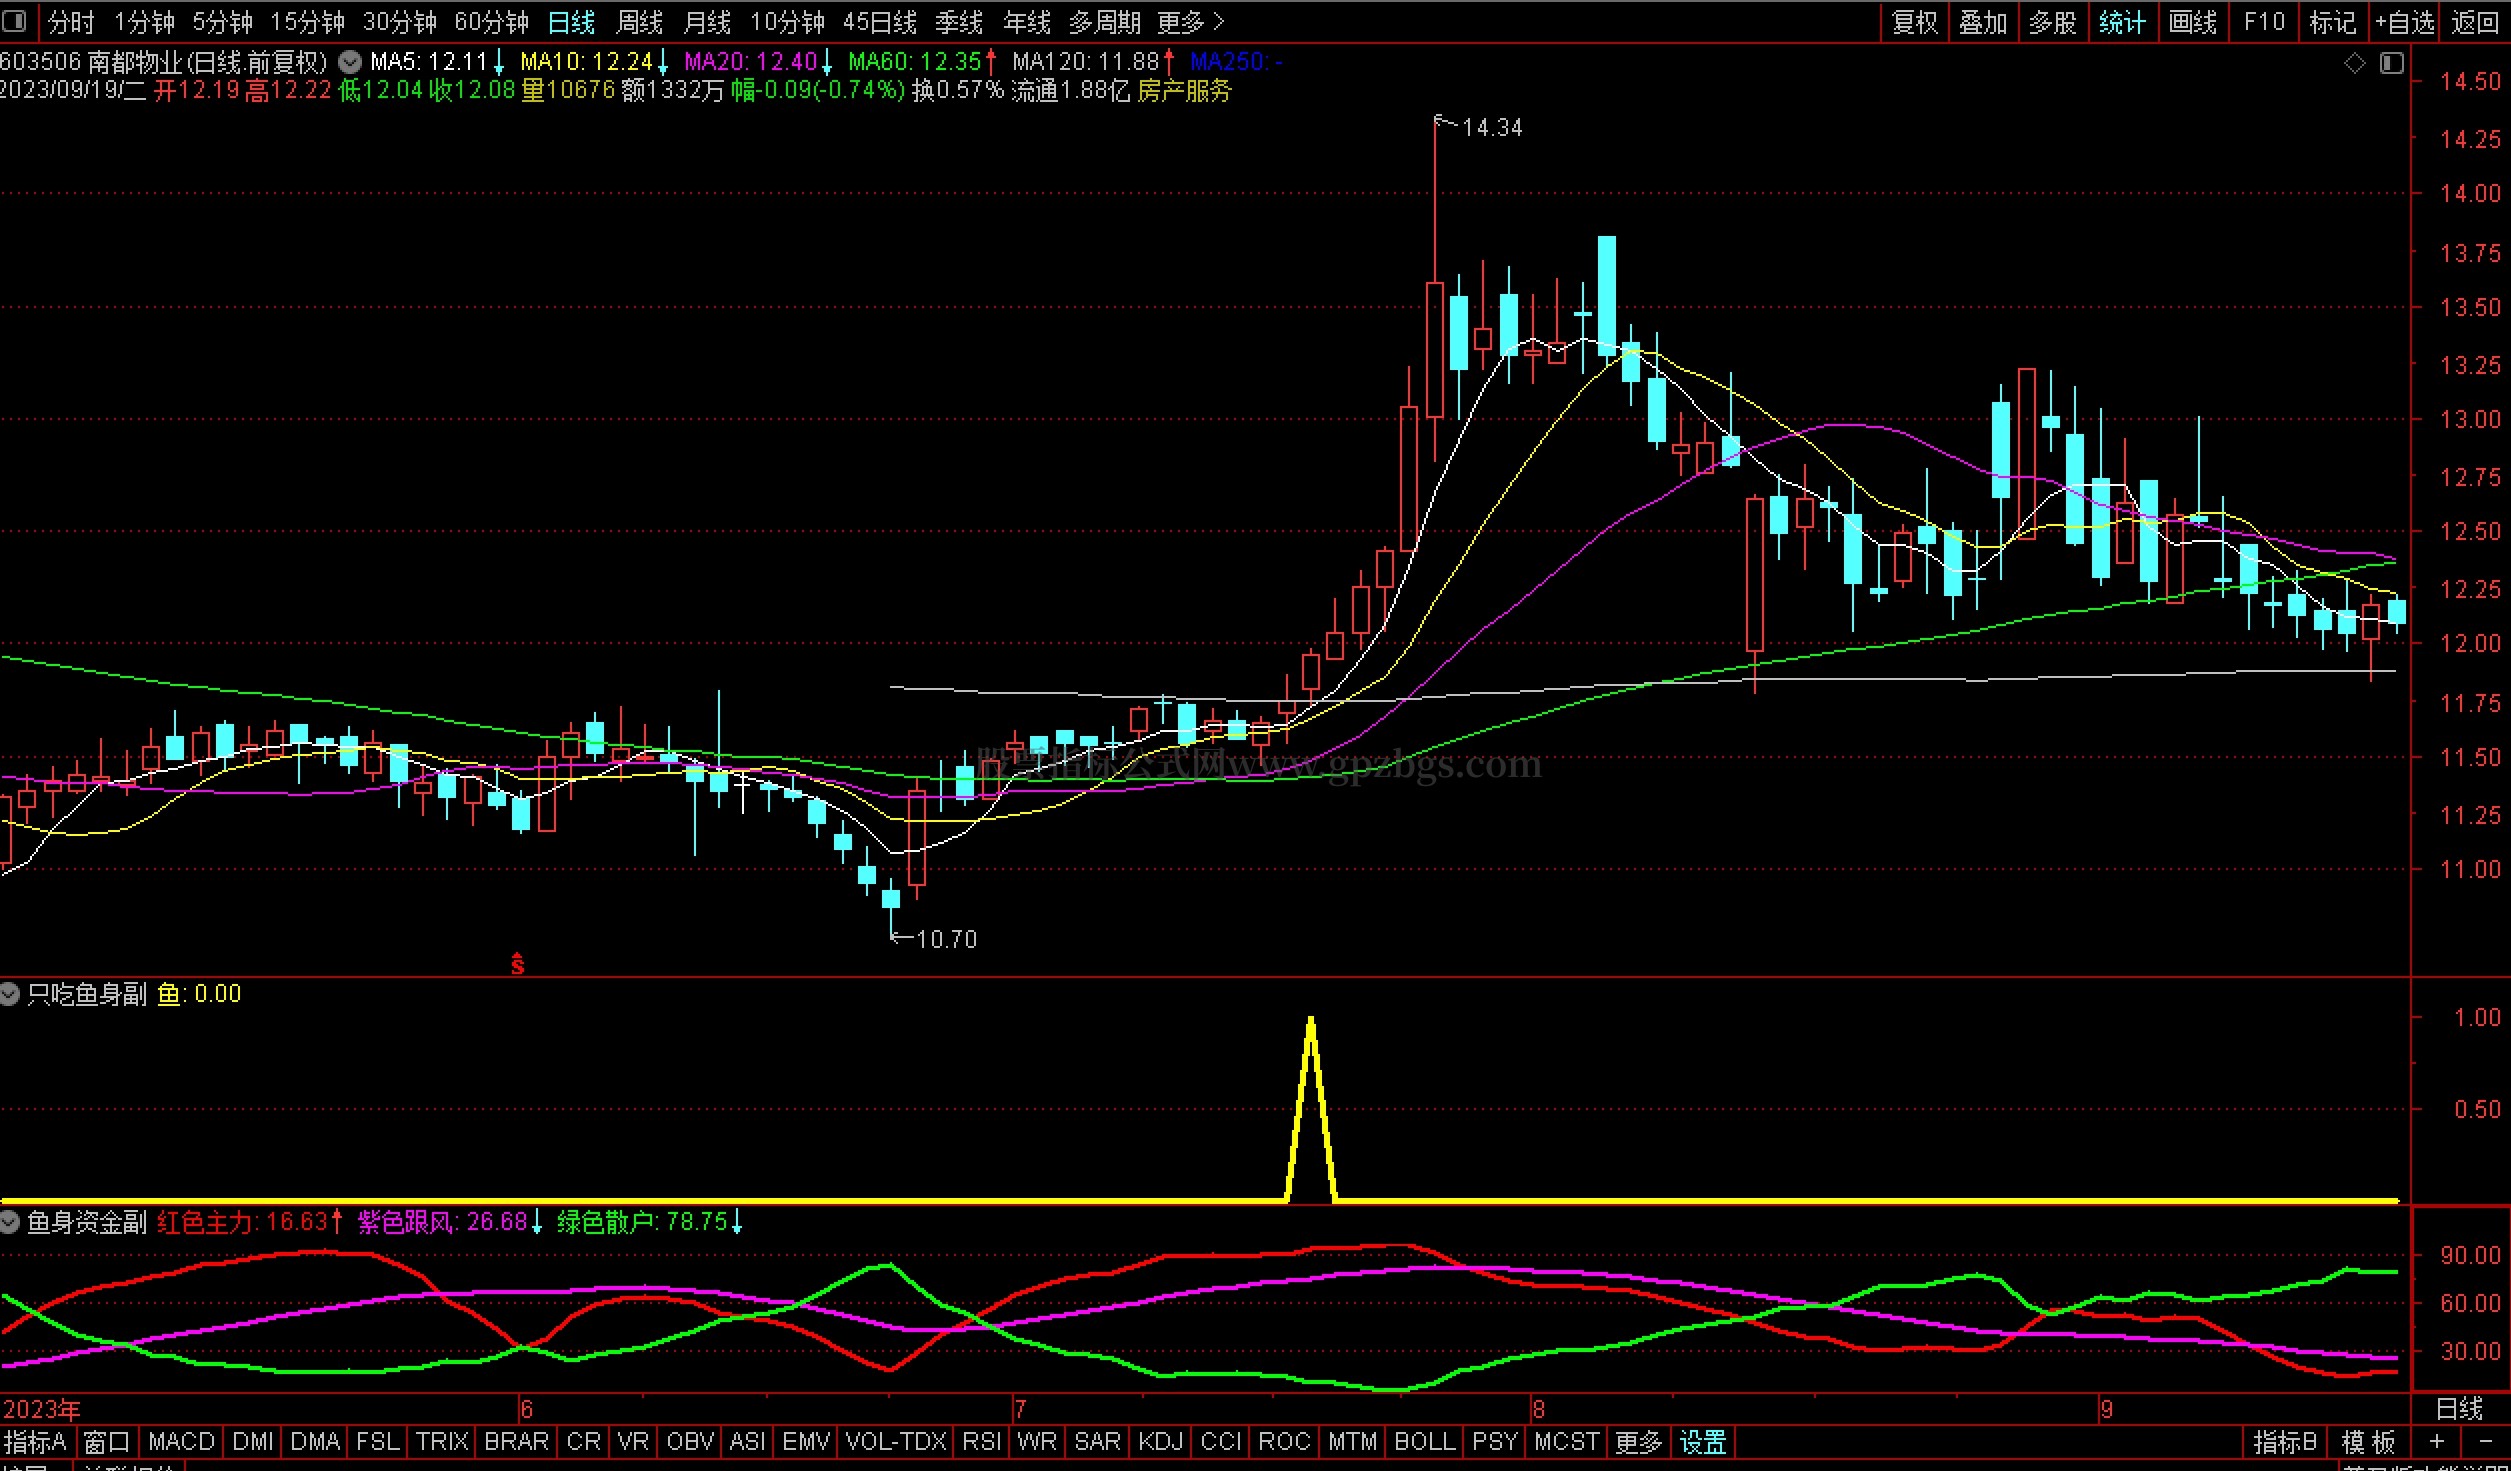Apply the BRAR indicator
Screen dimensions: 2511x1471
click(x=516, y=1442)
